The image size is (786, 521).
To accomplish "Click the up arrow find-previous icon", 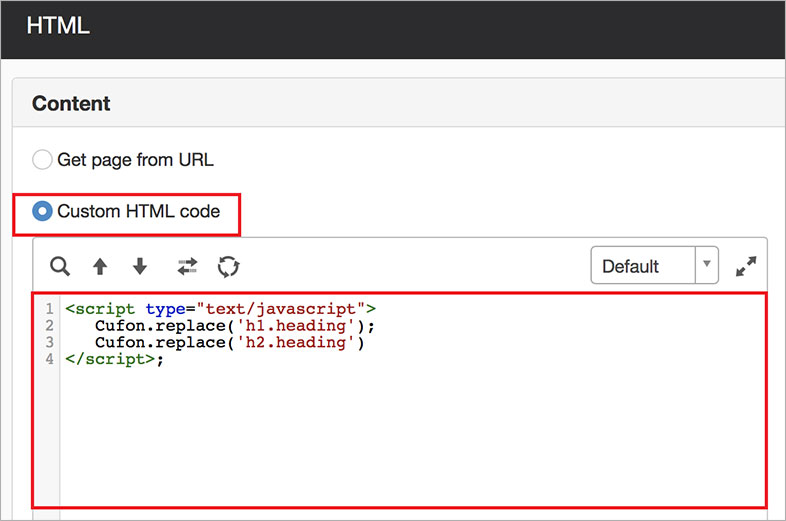I will [x=100, y=267].
